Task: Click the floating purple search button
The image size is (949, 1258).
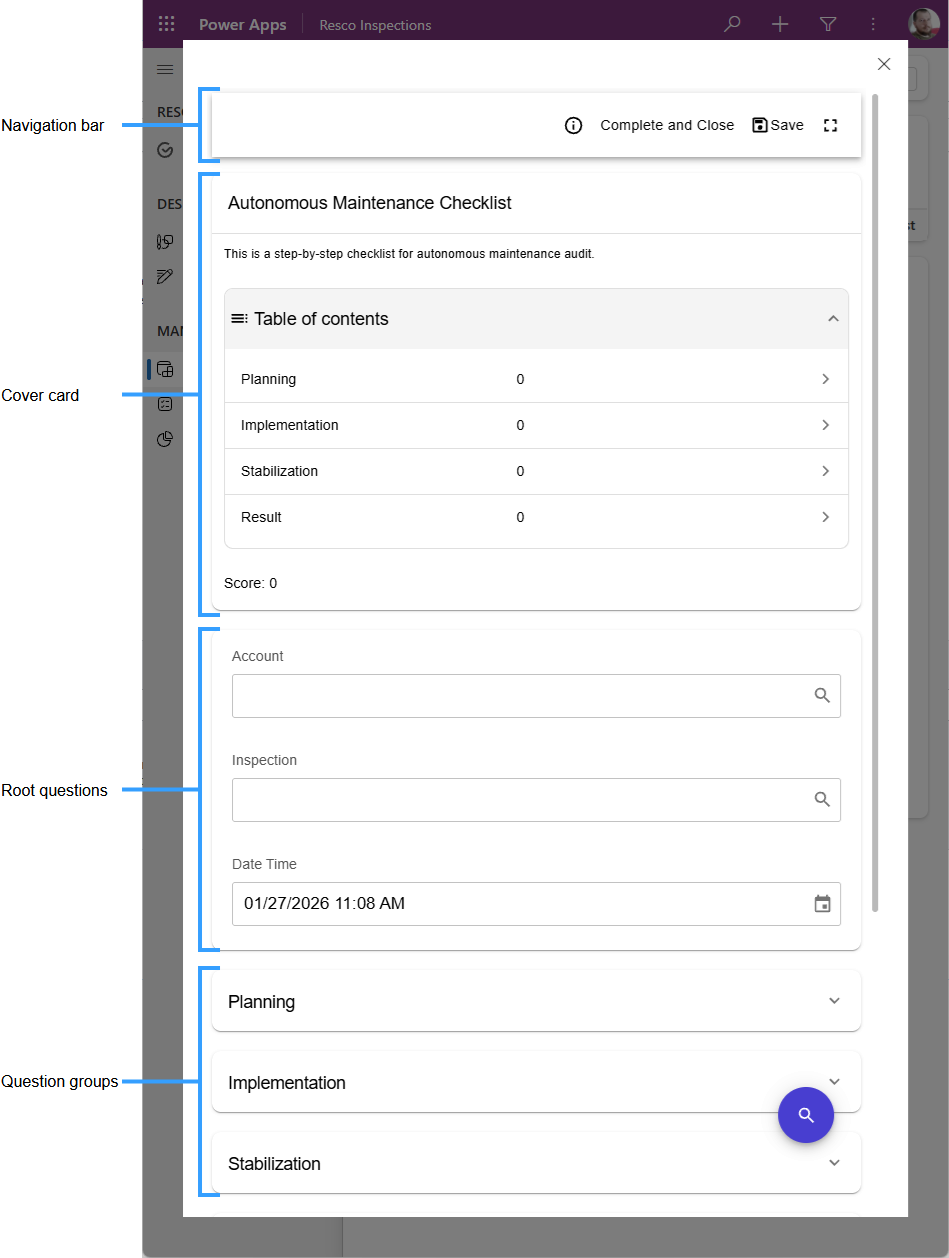Action: [x=806, y=1115]
